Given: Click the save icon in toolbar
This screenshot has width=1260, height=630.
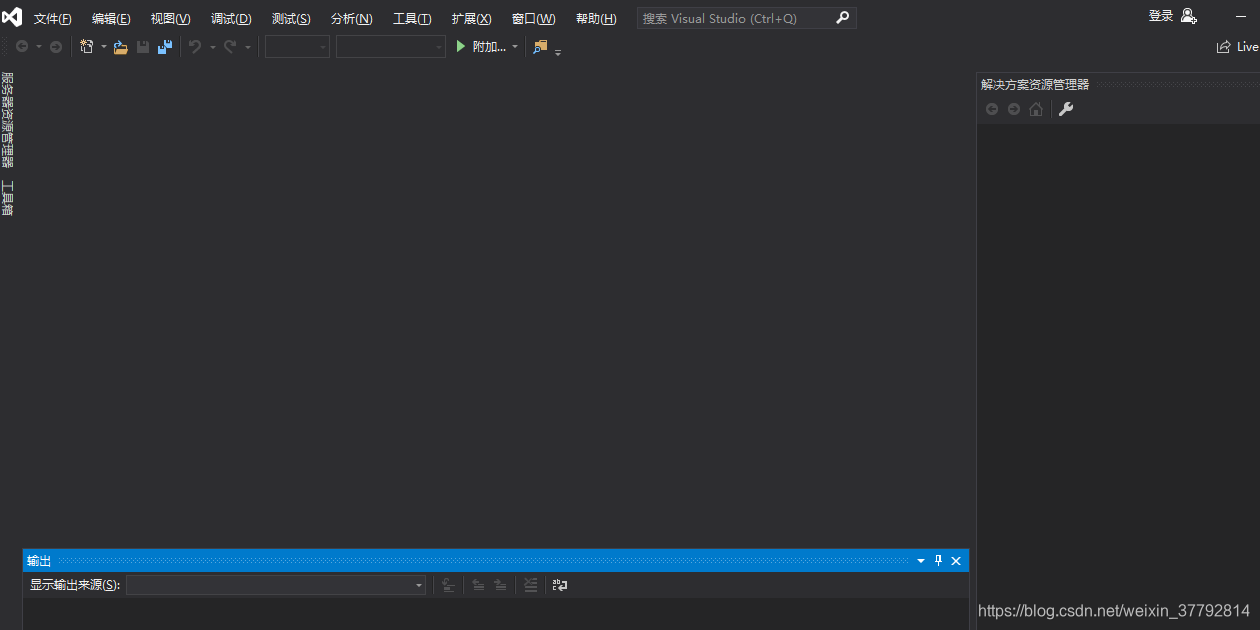Looking at the screenshot, I should [x=143, y=47].
